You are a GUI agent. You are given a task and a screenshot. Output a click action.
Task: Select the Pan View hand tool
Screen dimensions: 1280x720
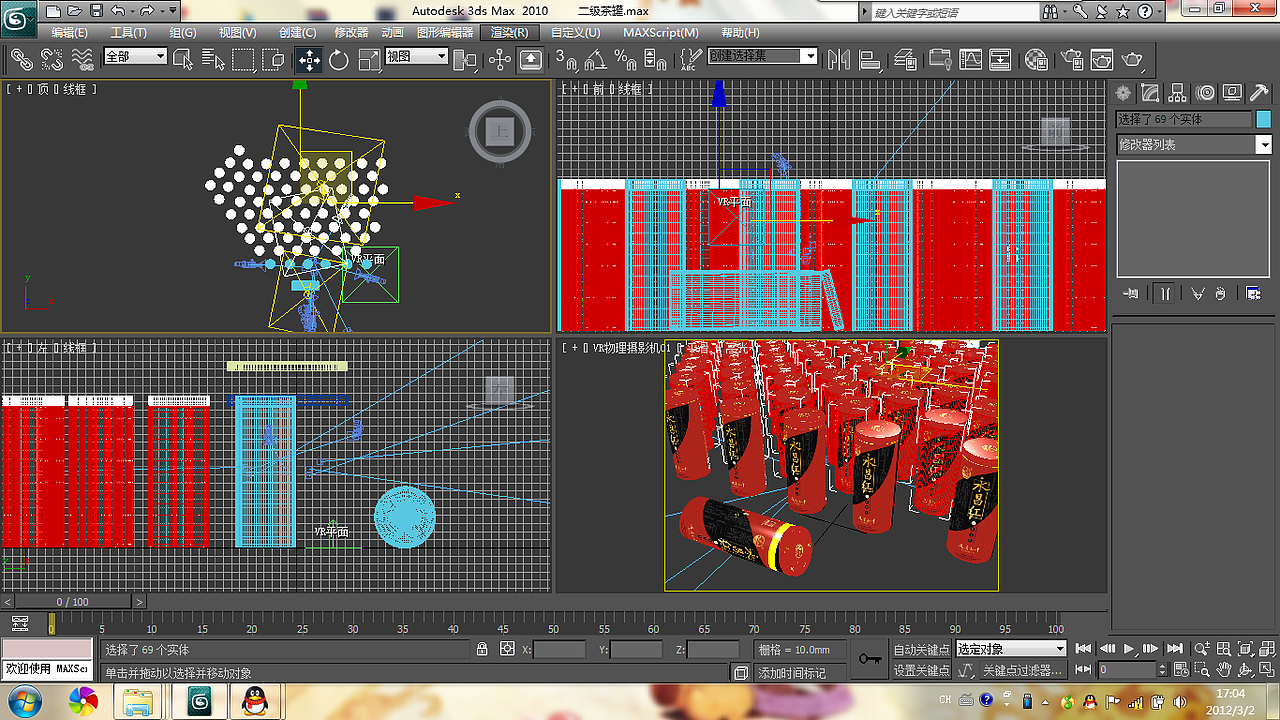coord(1223,670)
